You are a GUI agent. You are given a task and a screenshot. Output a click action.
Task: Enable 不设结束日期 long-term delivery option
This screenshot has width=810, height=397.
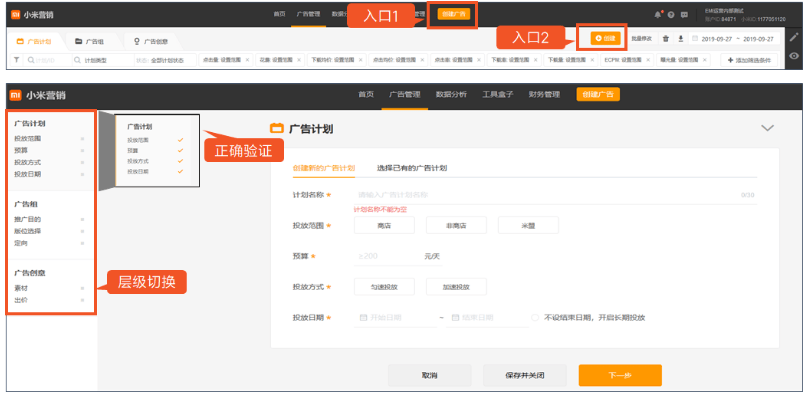pos(535,317)
